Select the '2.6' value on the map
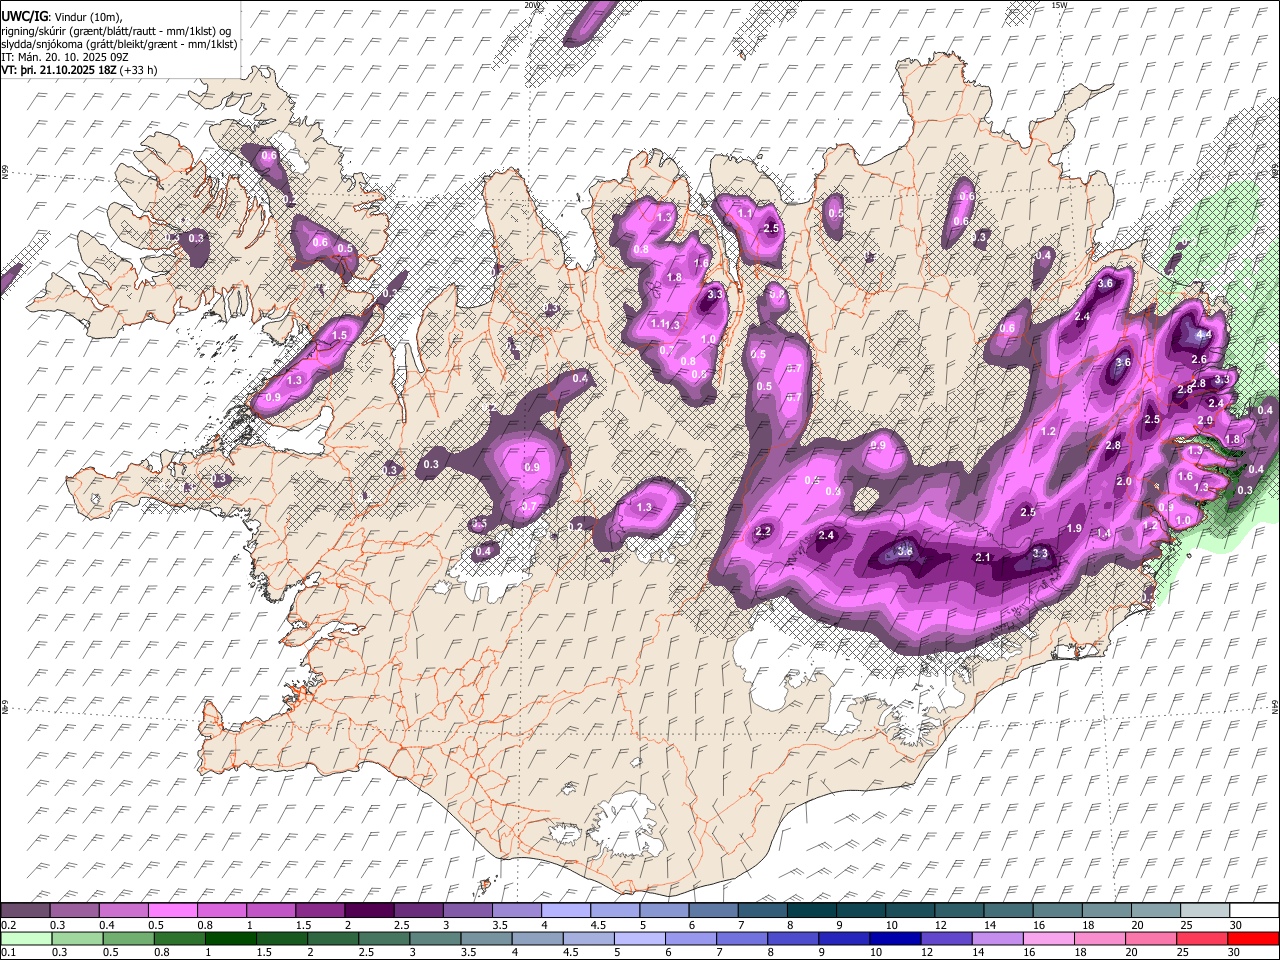1280x960 pixels. [1199, 359]
